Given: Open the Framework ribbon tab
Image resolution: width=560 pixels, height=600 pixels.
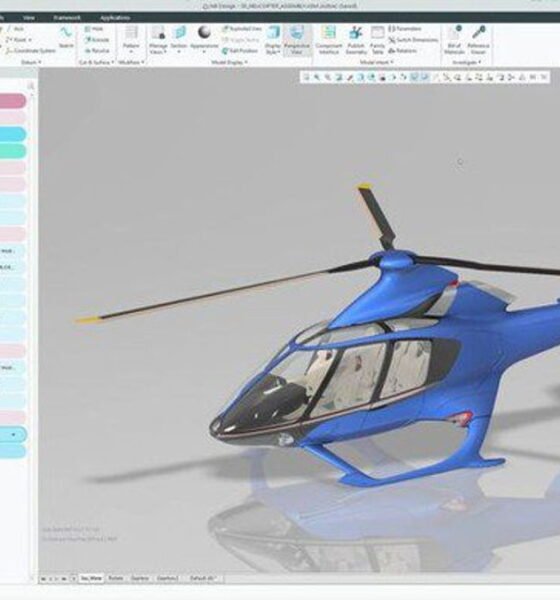Looking at the screenshot, I should tap(67, 18).
